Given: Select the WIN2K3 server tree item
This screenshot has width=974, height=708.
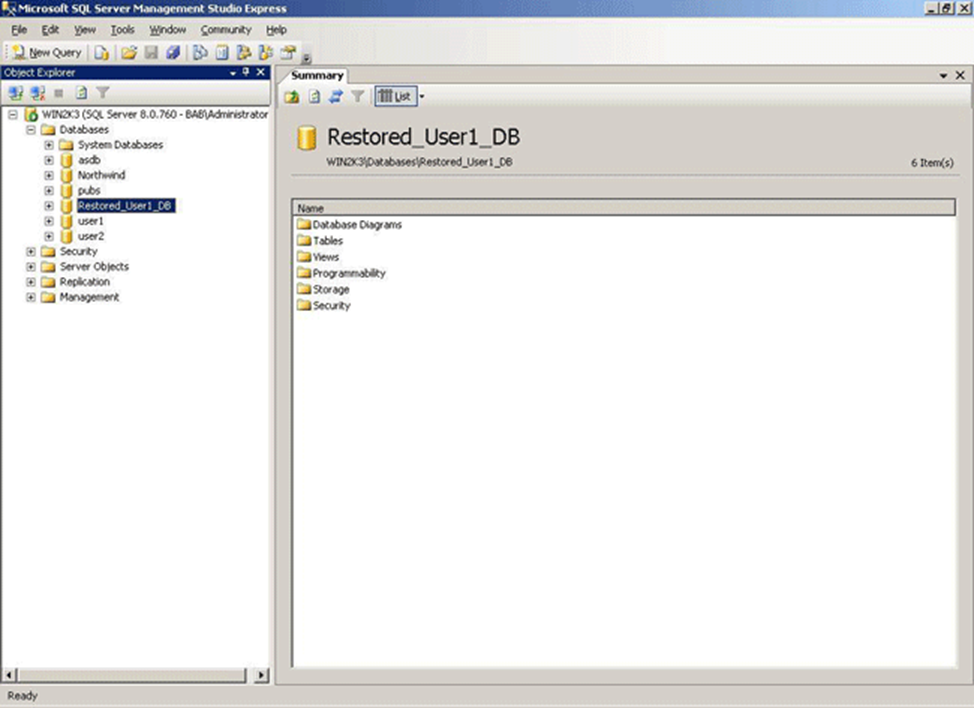Looking at the screenshot, I should [x=155, y=114].
